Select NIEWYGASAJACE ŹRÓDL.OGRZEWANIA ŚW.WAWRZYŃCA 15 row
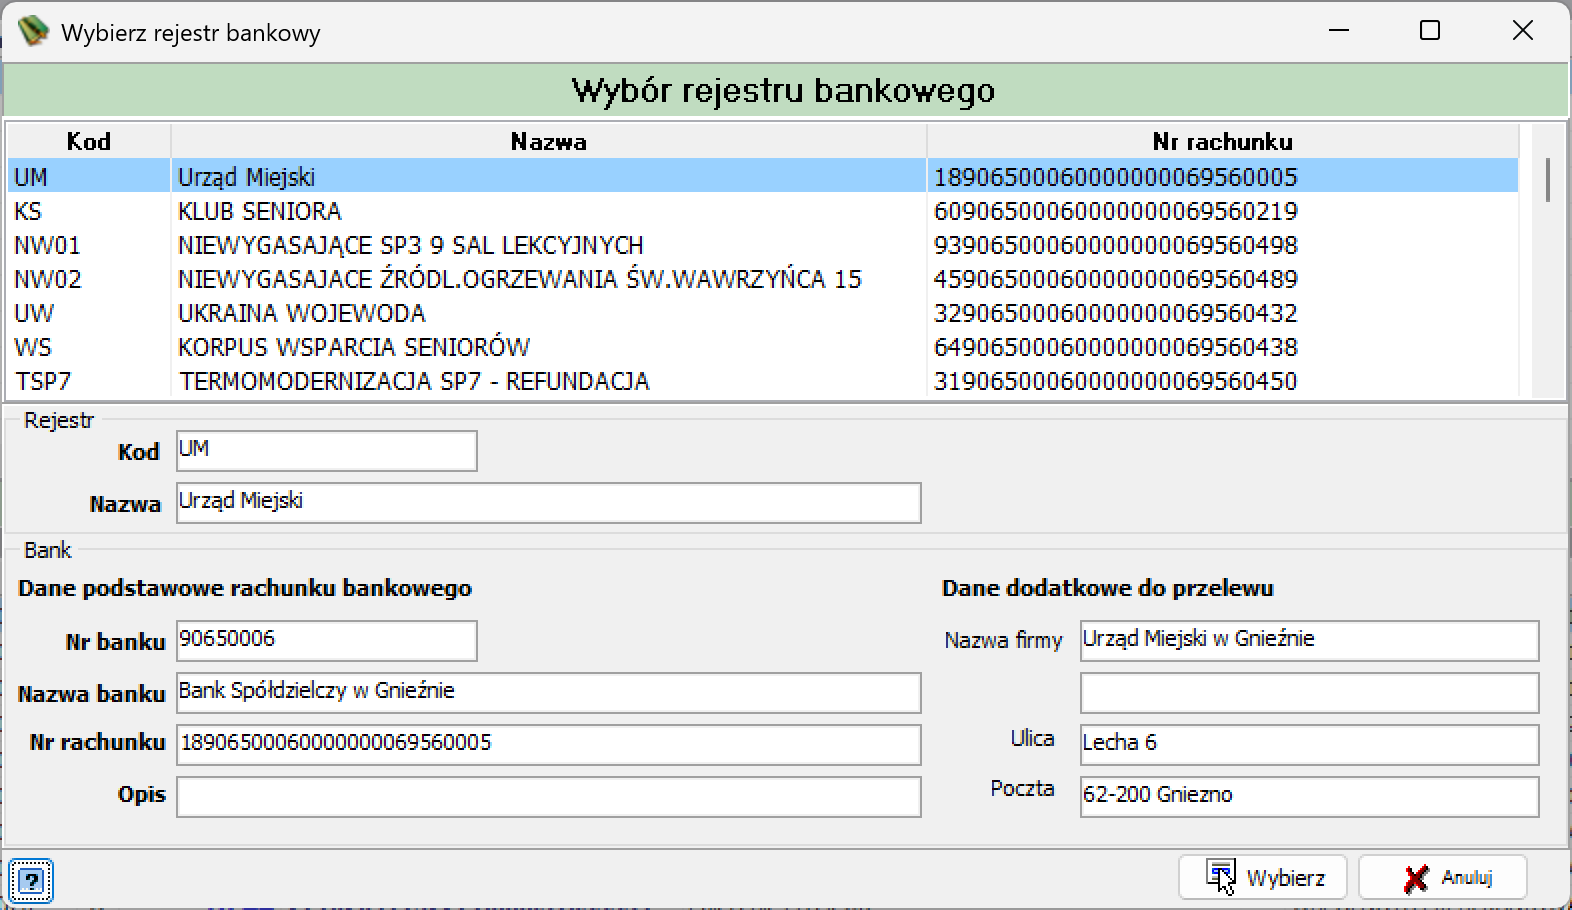Viewport: 1572px width, 910px height. click(763, 279)
